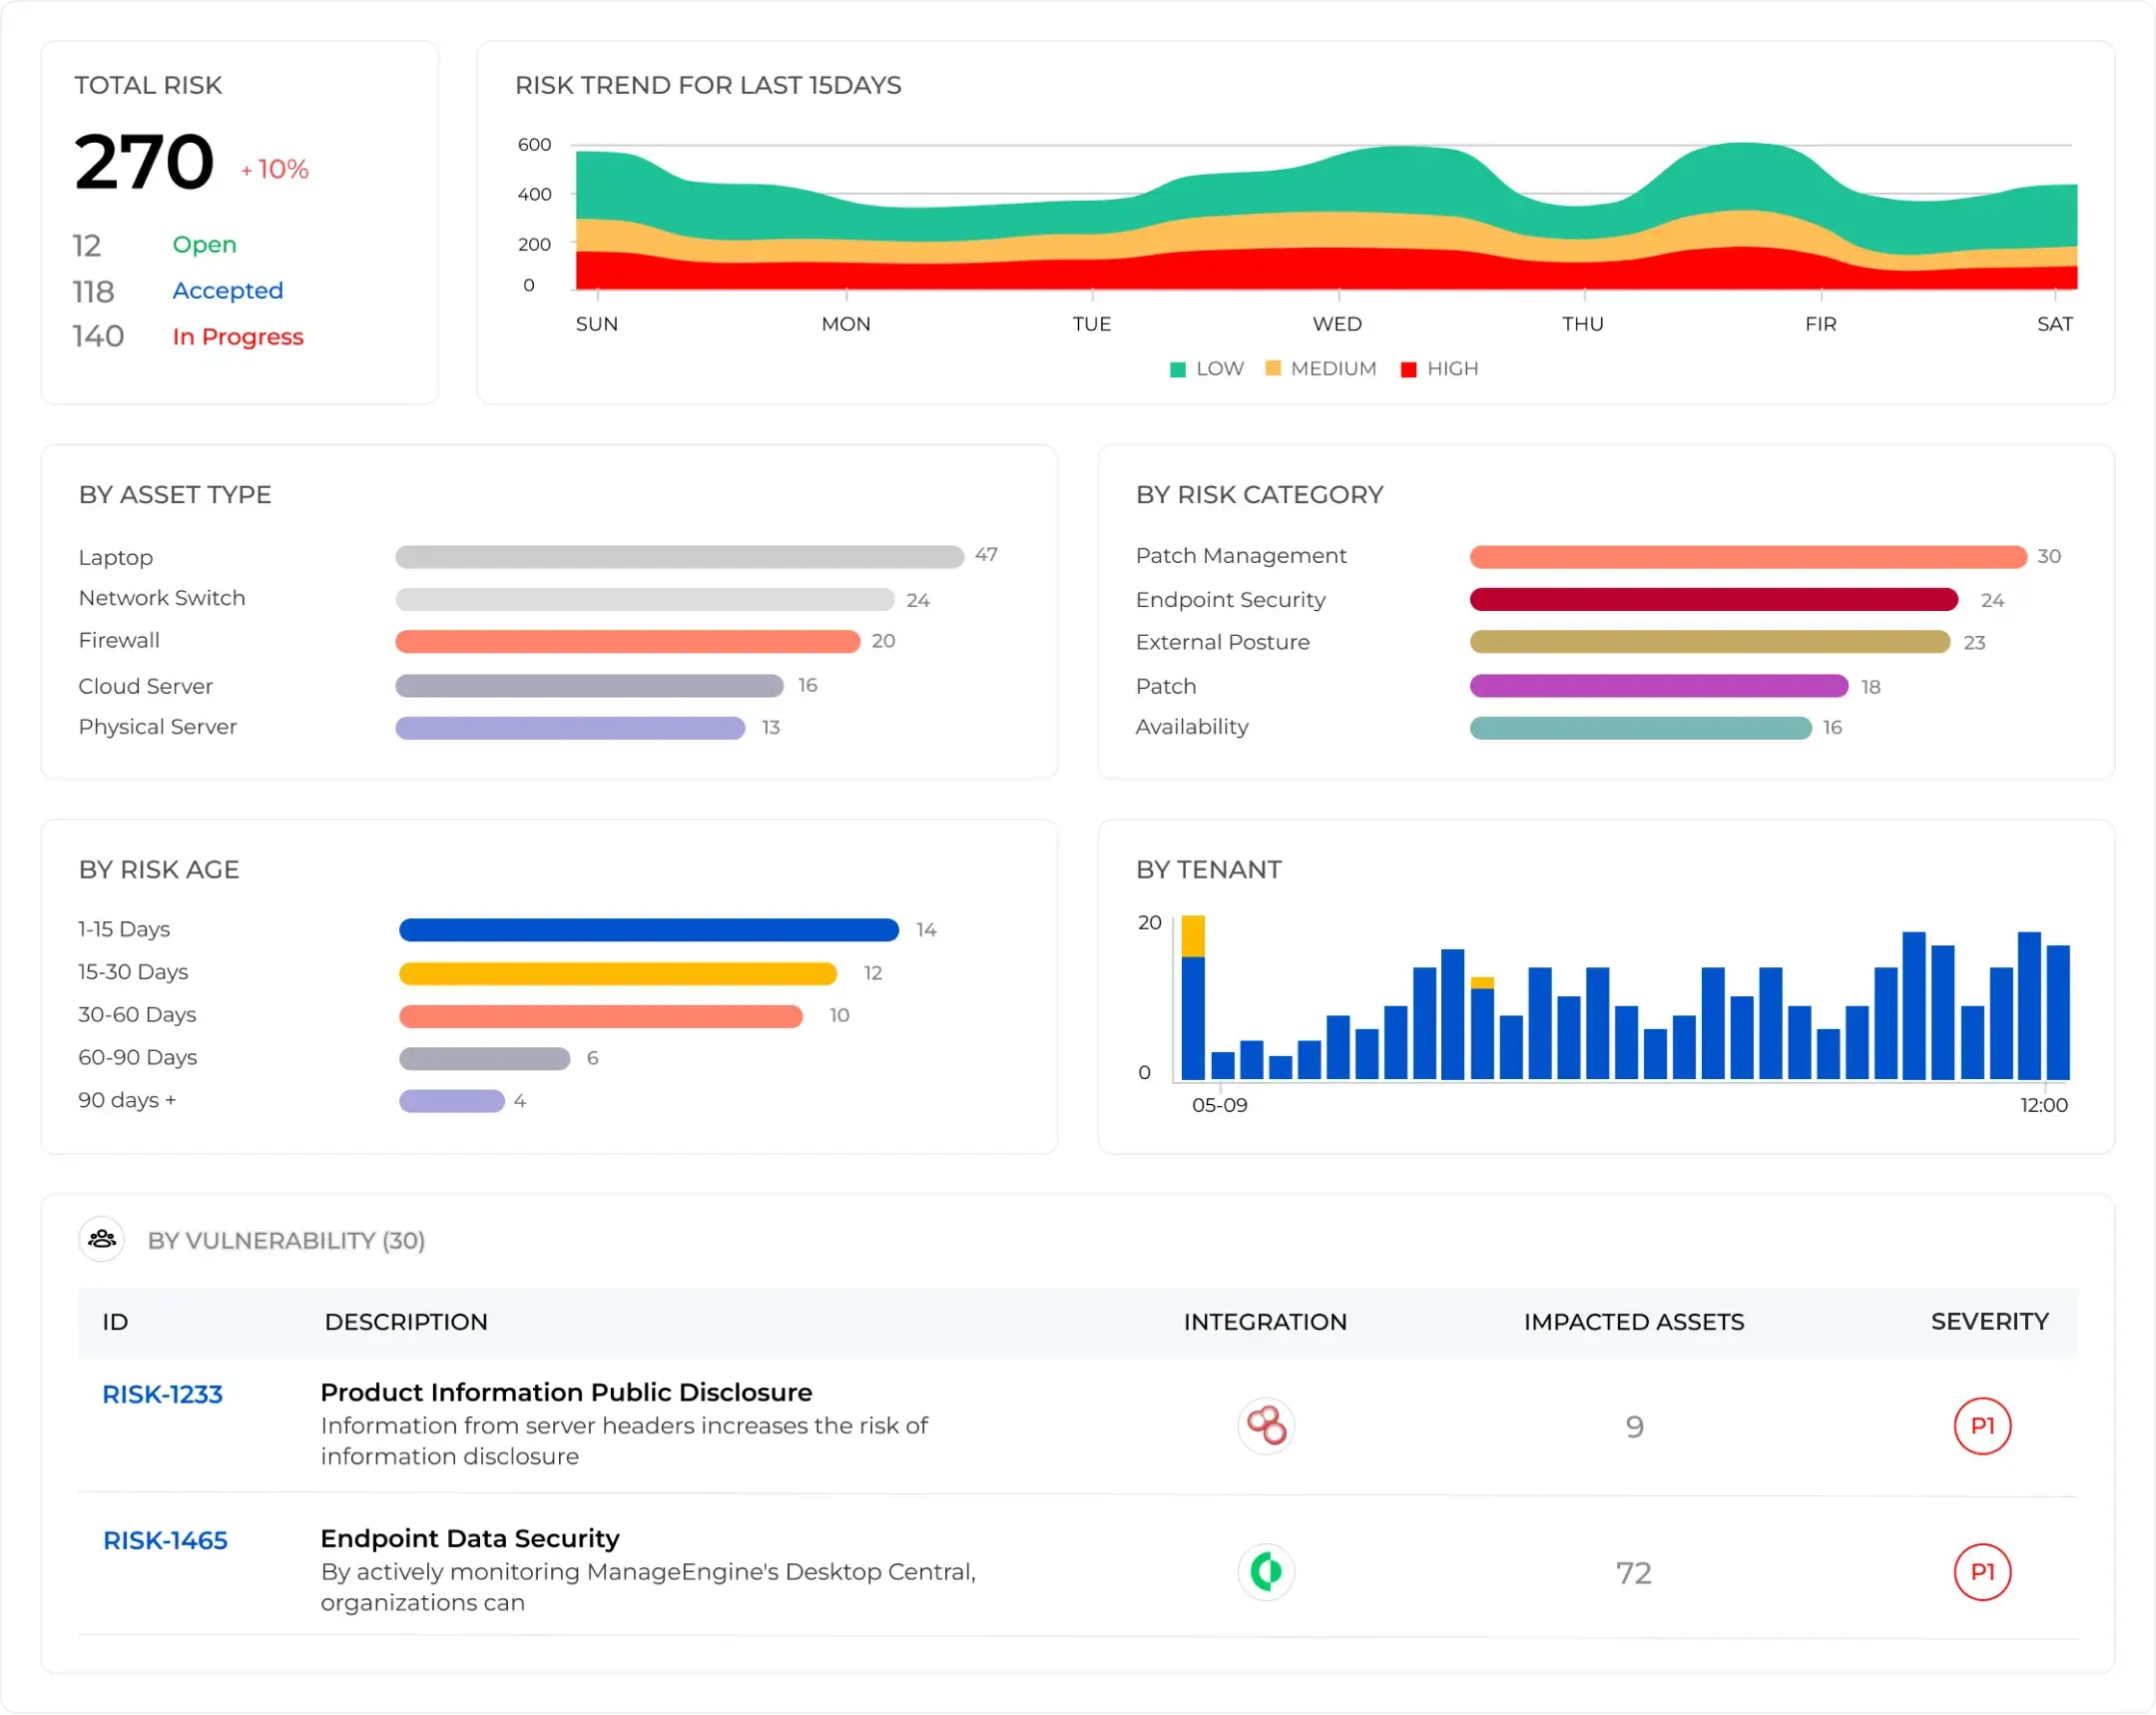Click the Patch Management category bar
The height and width of the screenshot is (1715, 2156).
point(1748,557)
